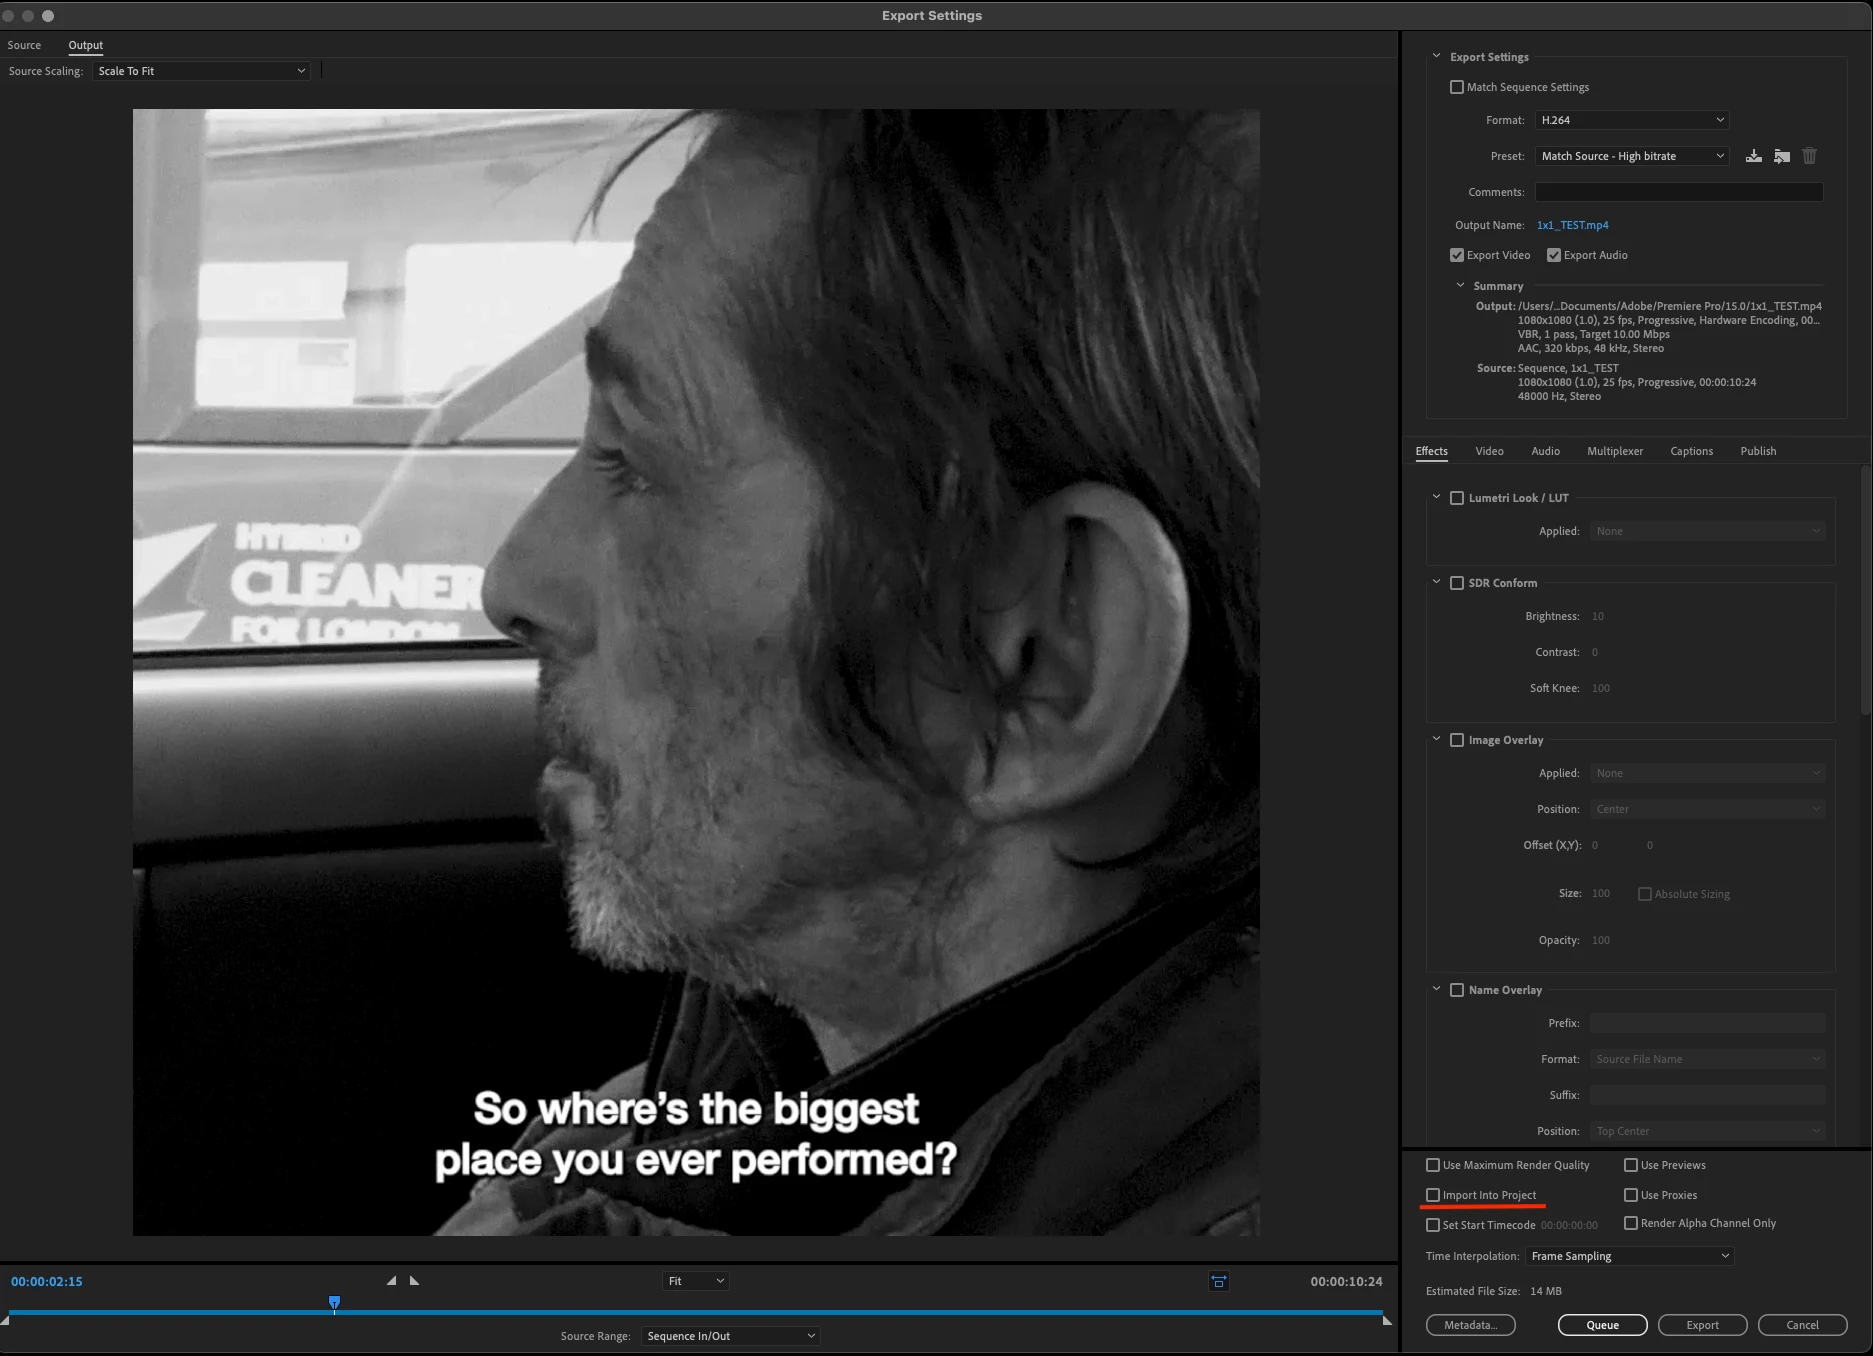Viewport: 1873px width, 1356px height.
Task: Collapse the Lumetri Look / LUT section
Action: click(1436, 497)
